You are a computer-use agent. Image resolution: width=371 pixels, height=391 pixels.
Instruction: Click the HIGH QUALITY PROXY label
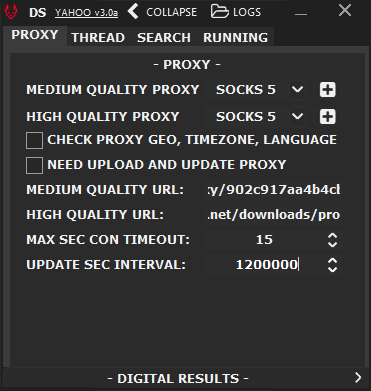click(103, 117)
